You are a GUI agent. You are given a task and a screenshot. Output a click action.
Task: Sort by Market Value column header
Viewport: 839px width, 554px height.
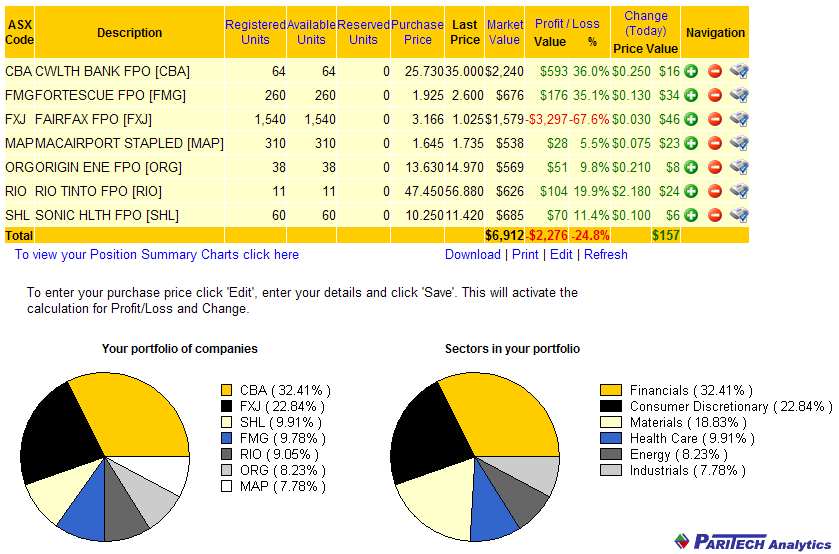pos(505,32)
